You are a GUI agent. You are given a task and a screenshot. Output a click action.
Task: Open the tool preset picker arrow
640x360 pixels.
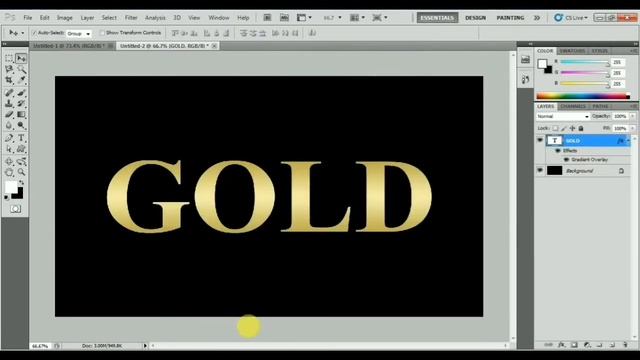[x=22, y=33]
